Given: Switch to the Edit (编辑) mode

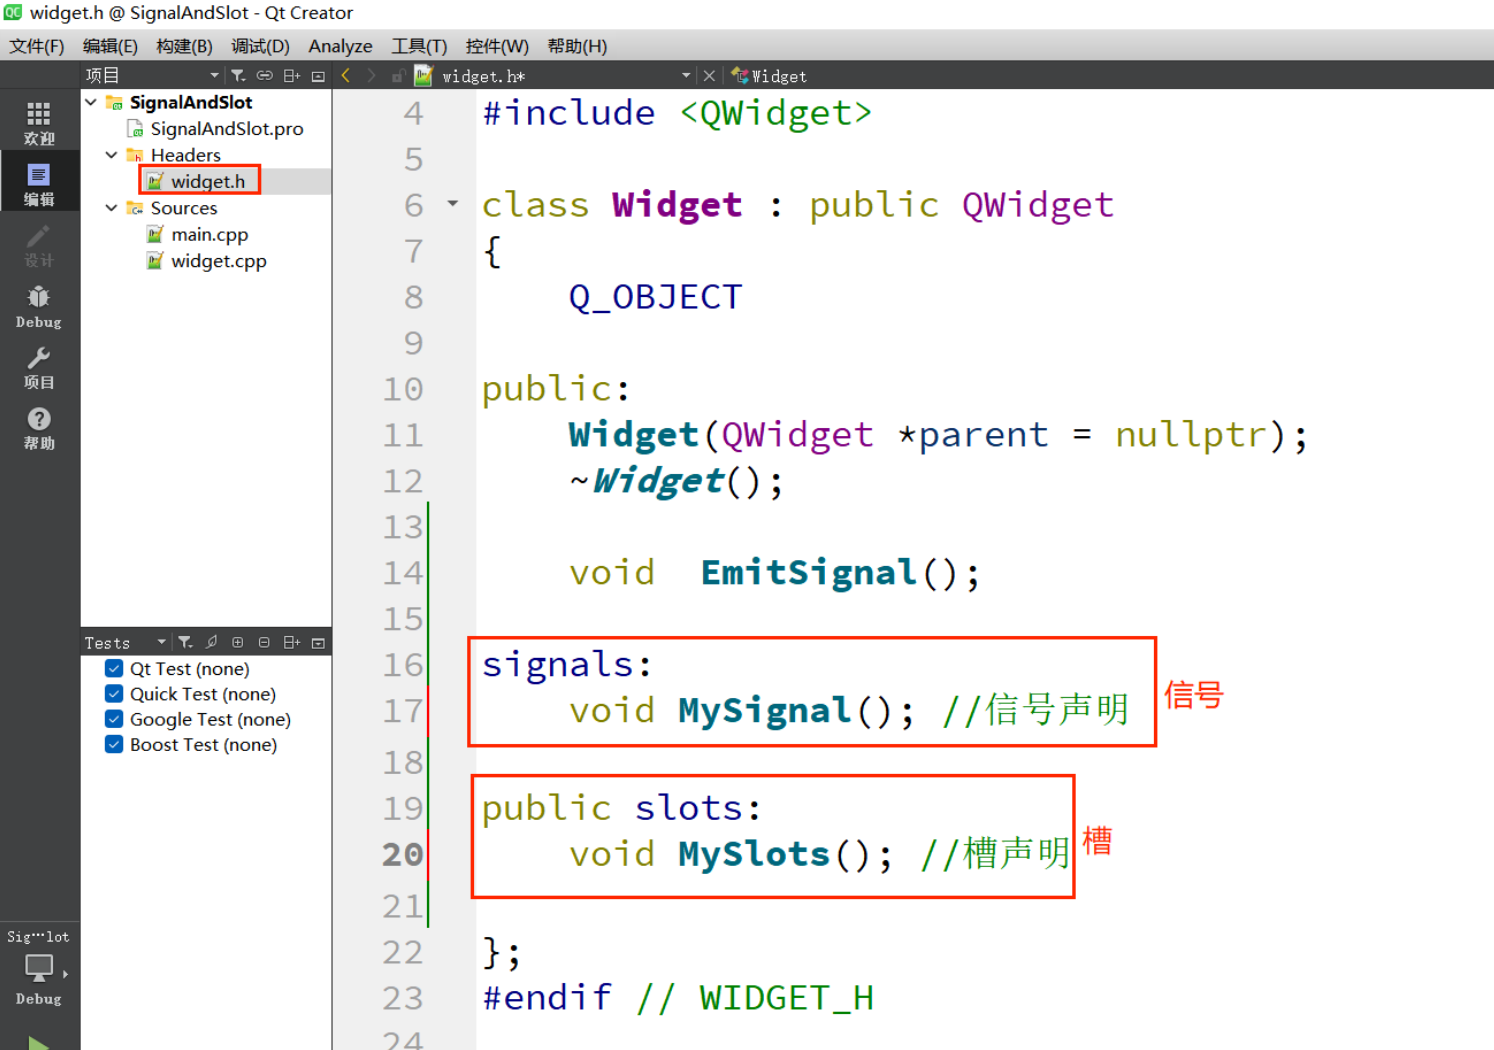Looking at the screenshot, I should click(x=39, y=183).
